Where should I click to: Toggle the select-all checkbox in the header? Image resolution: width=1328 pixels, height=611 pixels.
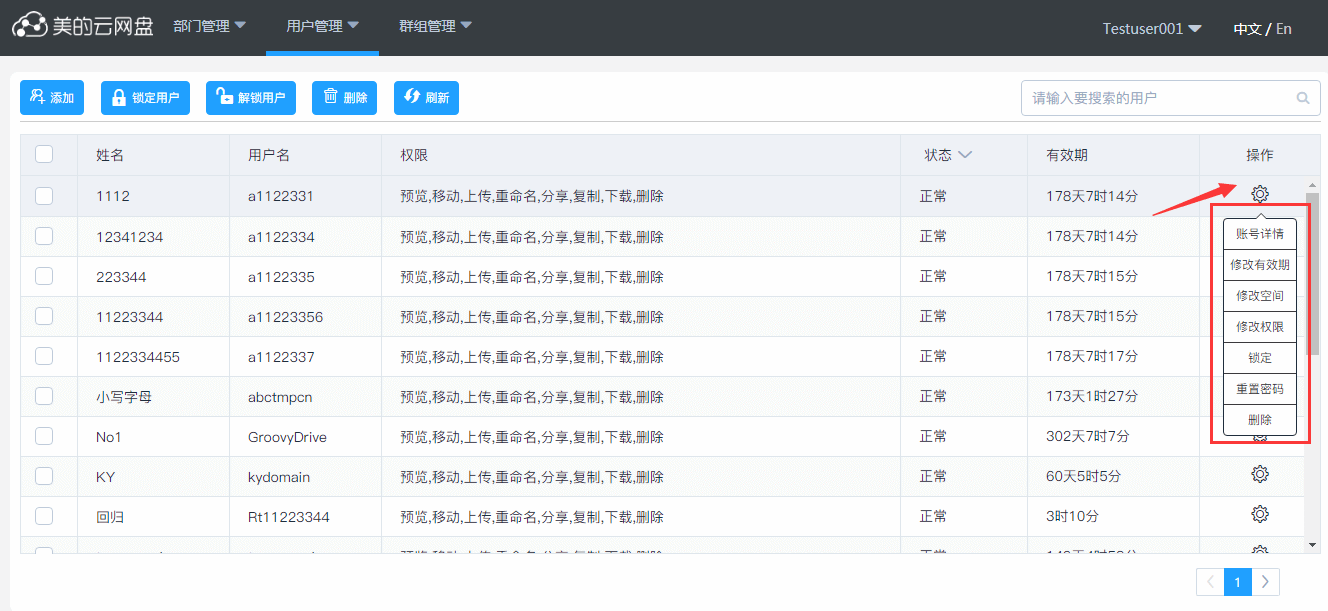click(44, 154)
